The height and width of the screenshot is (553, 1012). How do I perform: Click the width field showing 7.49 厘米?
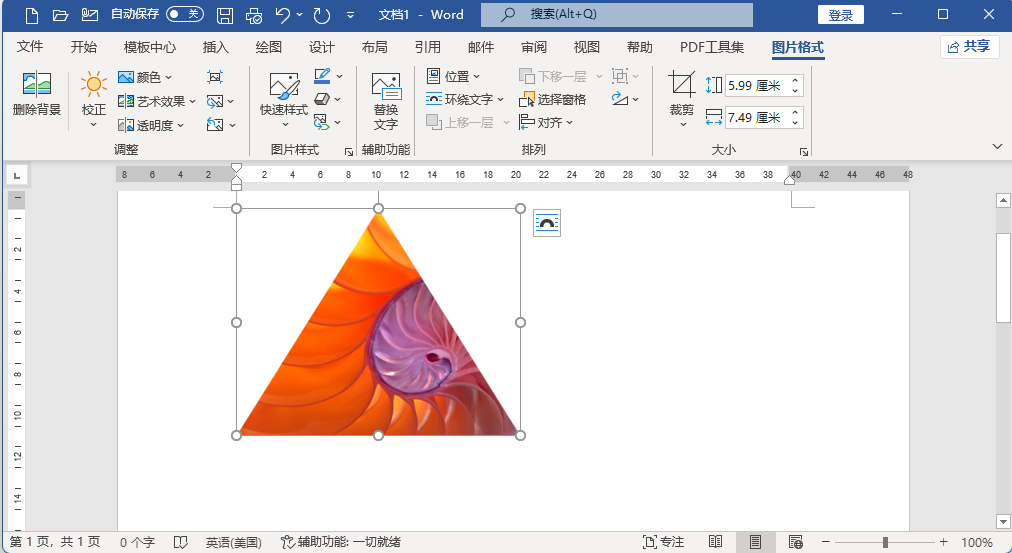click(x=756, y=117)
